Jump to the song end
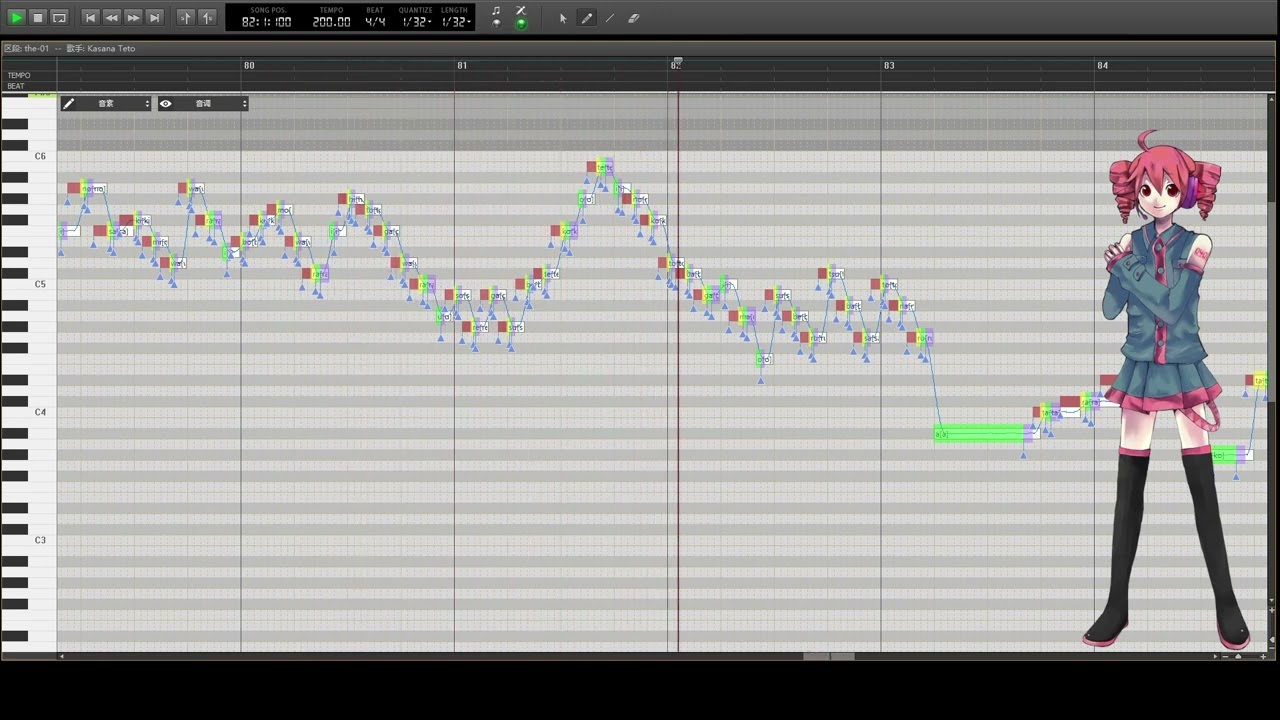The image size is (1280, 720). click(154, 17)
